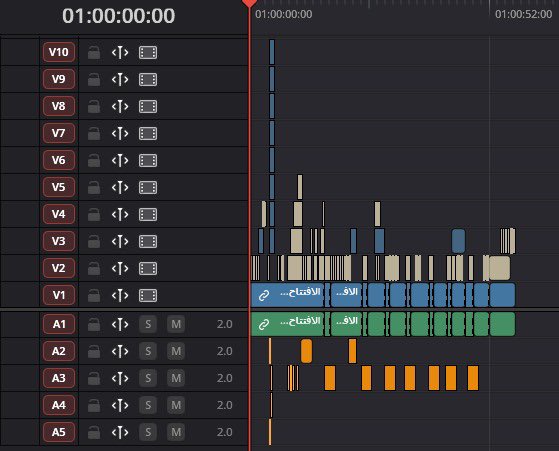Lock video track V1
The image size is (559, 451).
(94, 295)
